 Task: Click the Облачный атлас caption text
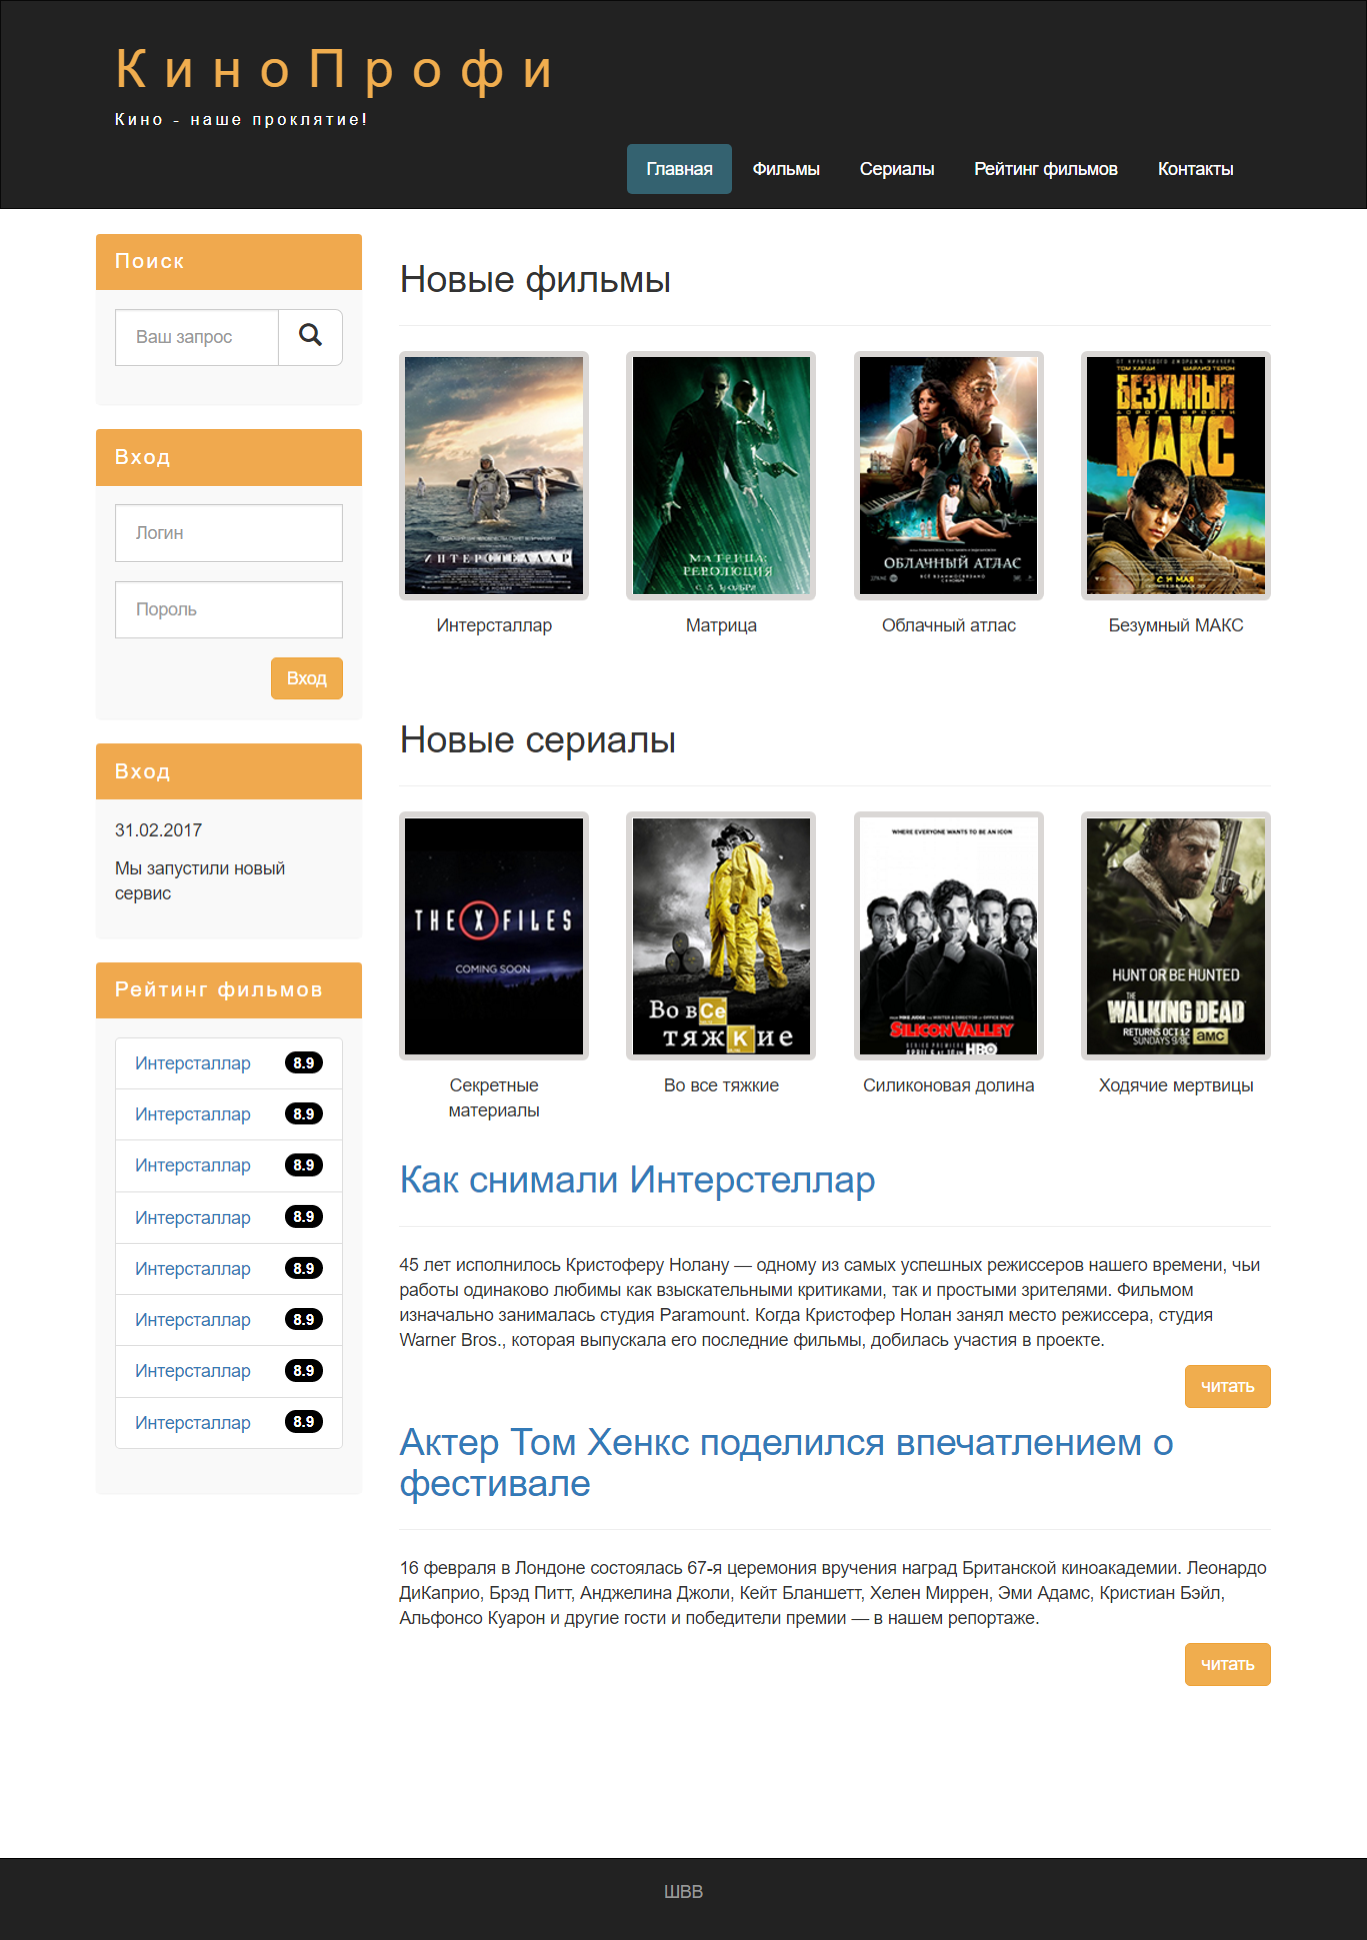click(x=949, y=625)
